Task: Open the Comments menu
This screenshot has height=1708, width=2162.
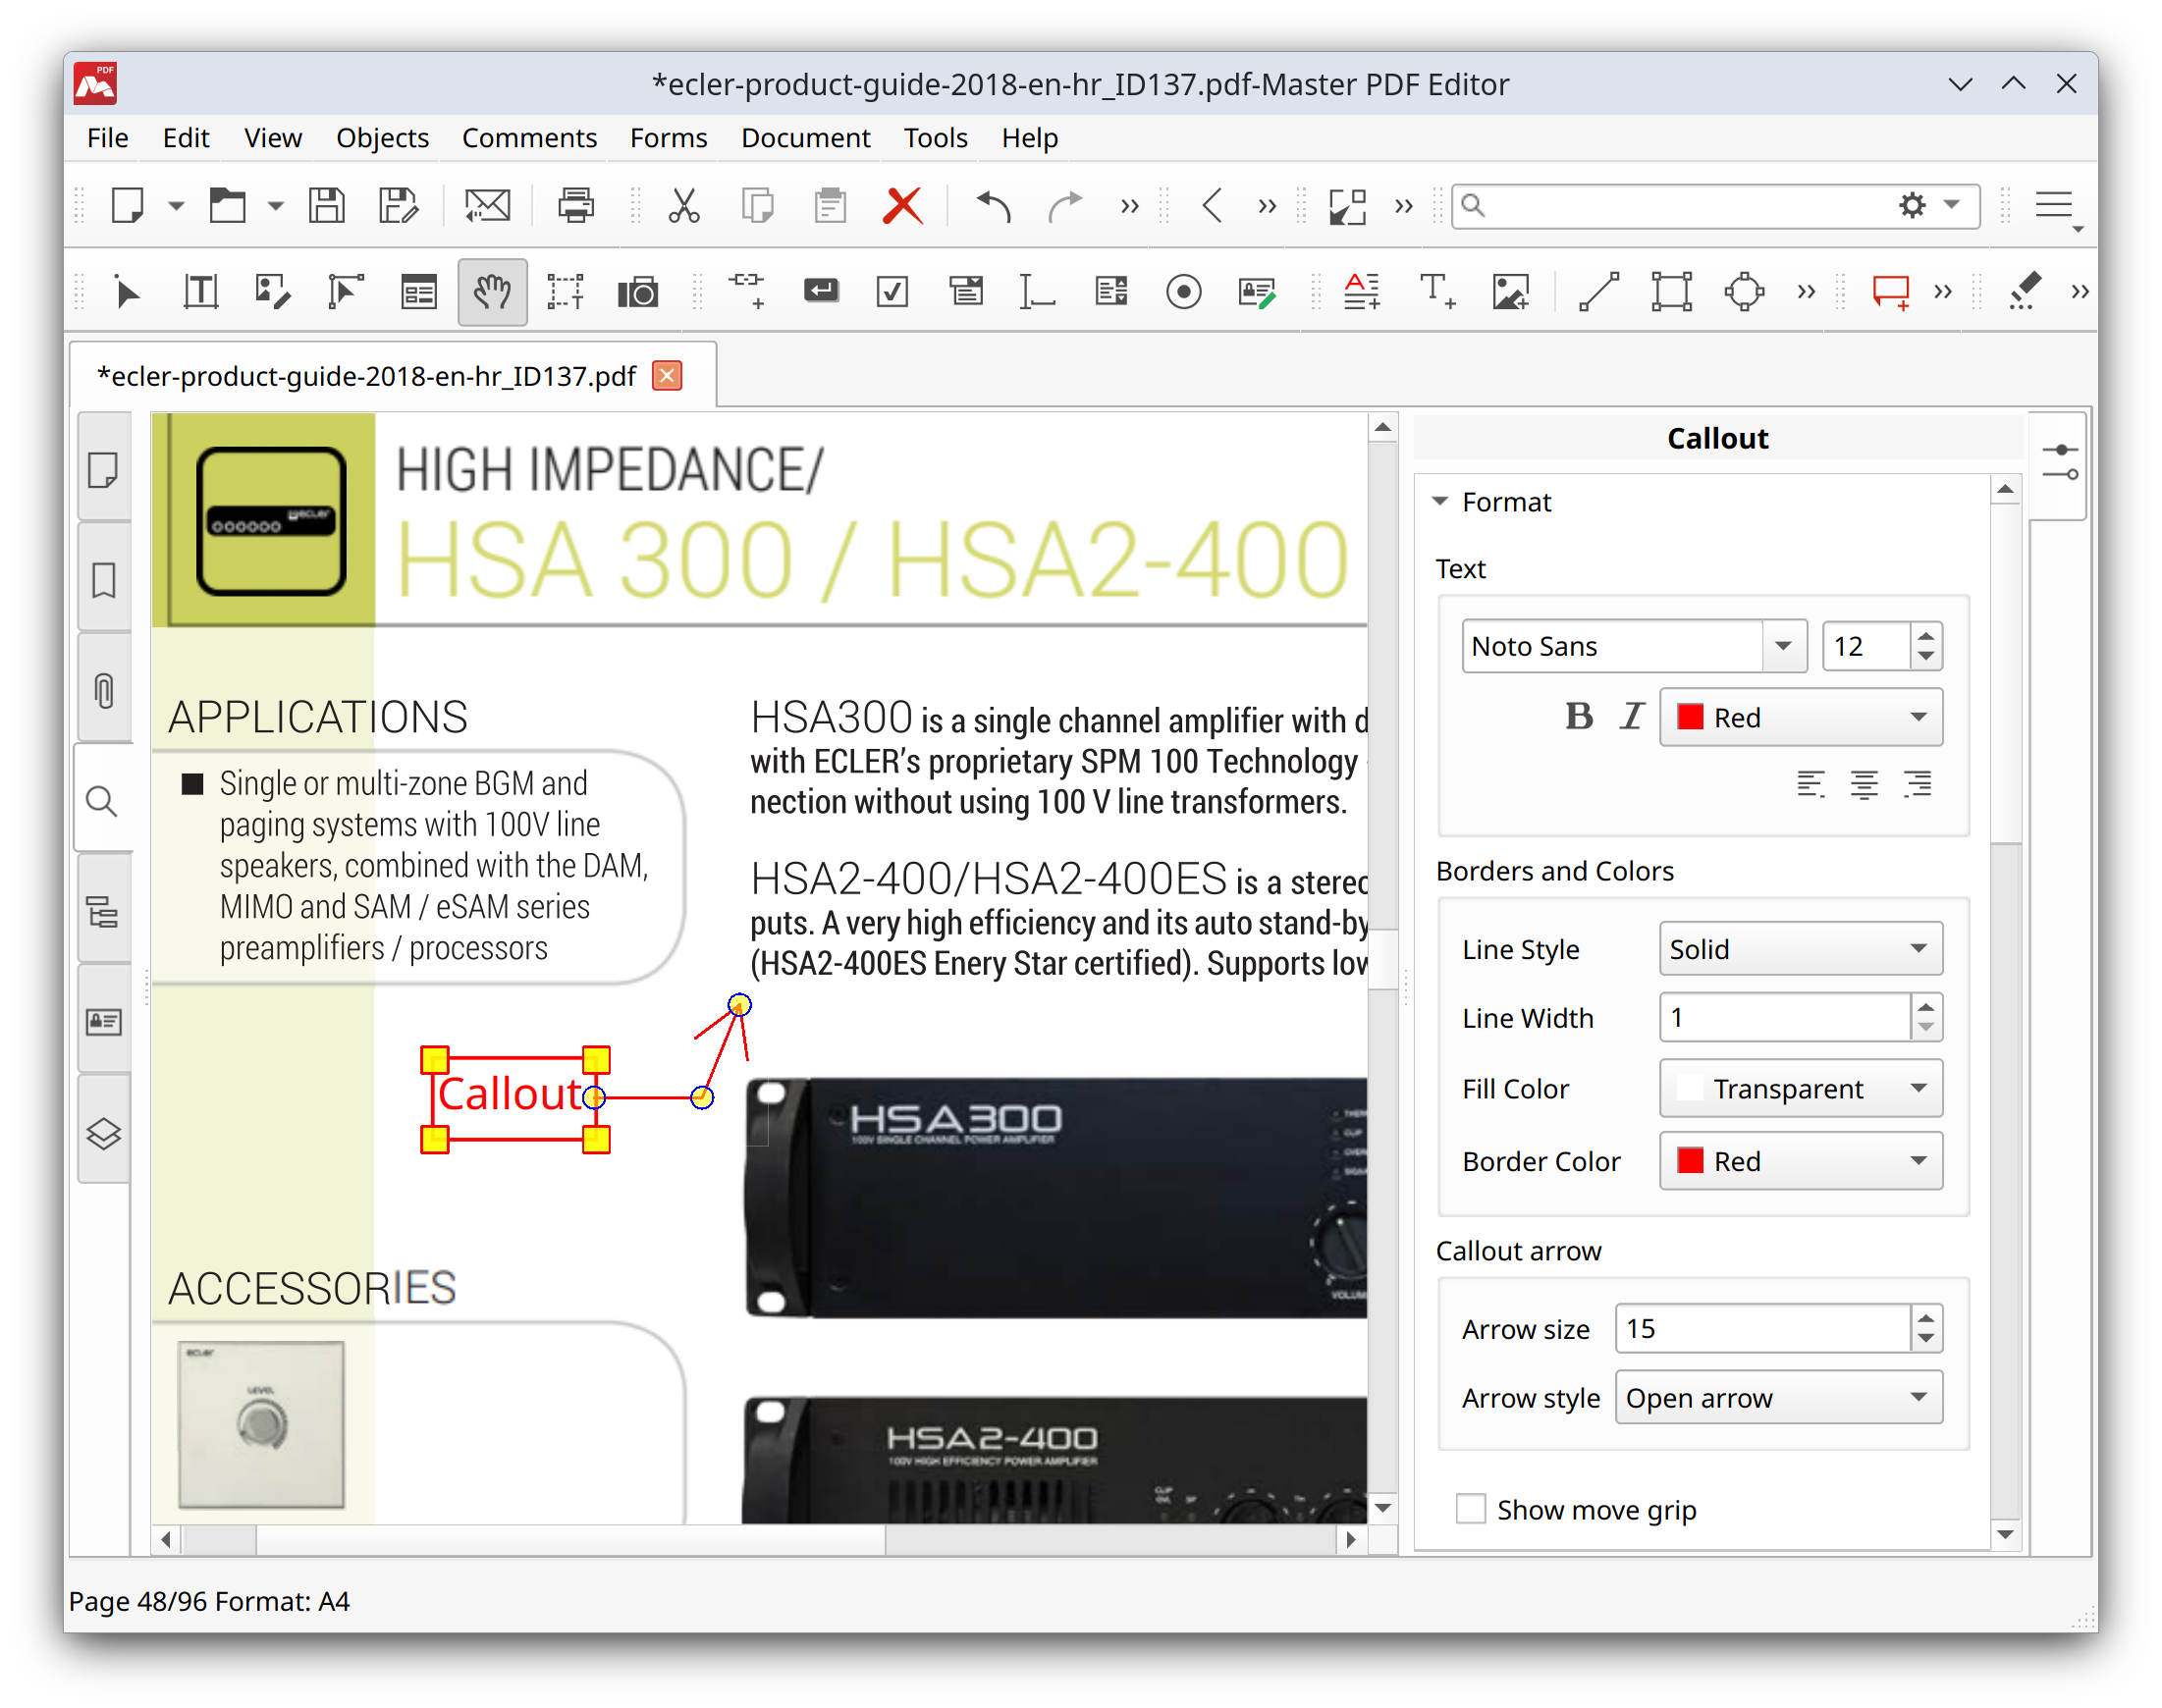Action: 528,138
